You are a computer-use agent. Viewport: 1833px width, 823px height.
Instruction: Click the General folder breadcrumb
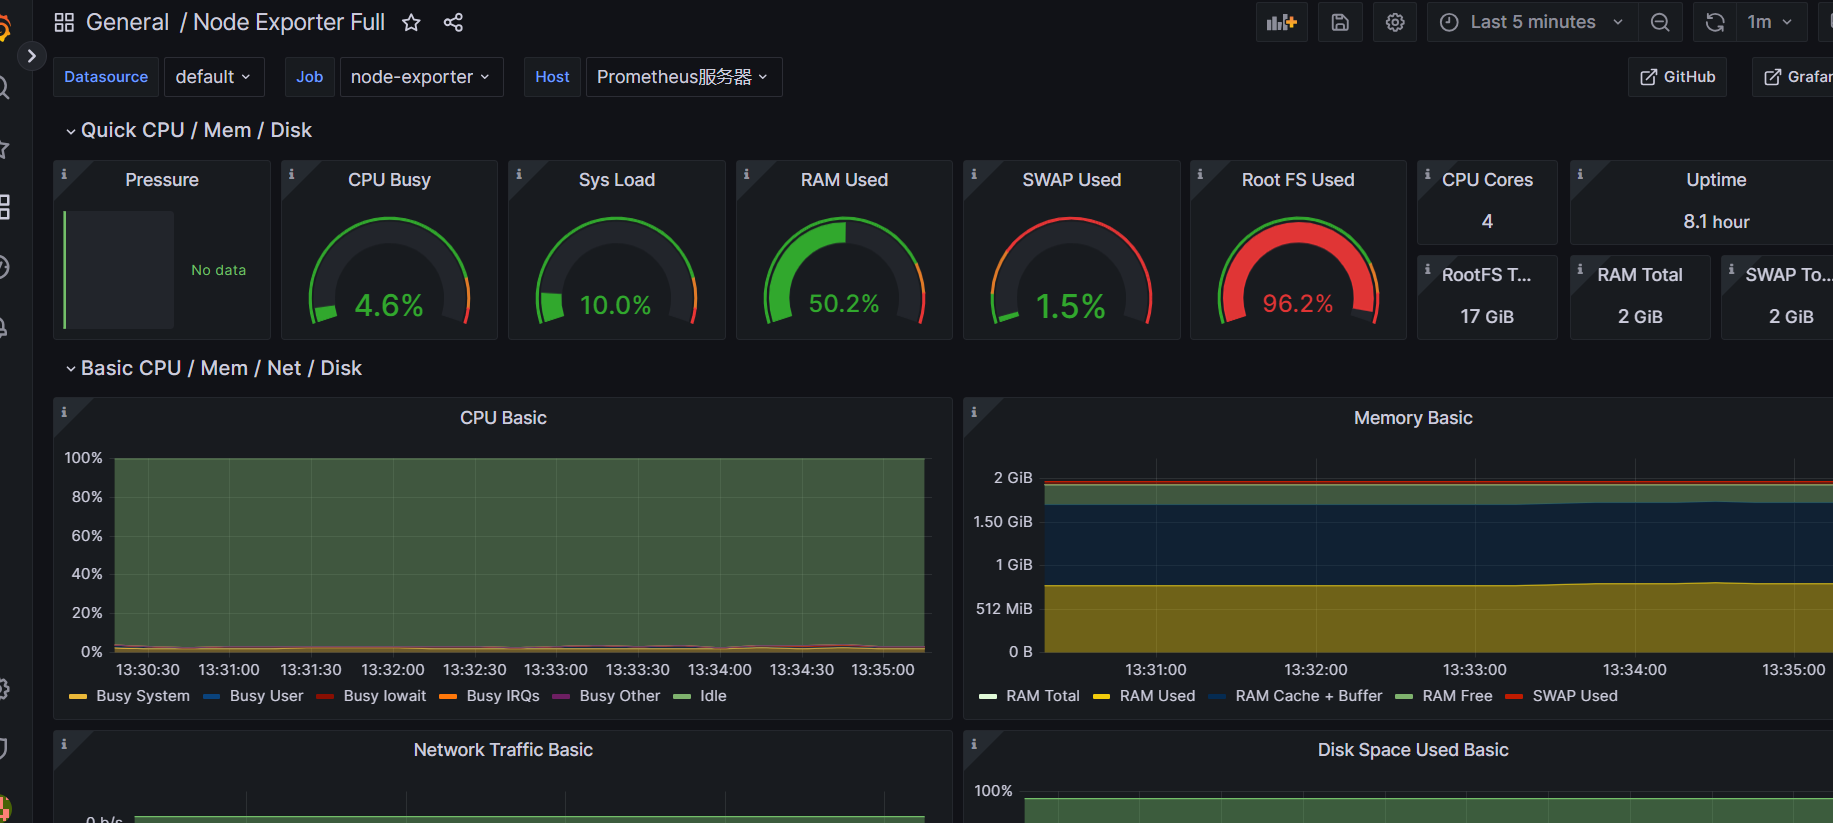click(x=127, y=23)
